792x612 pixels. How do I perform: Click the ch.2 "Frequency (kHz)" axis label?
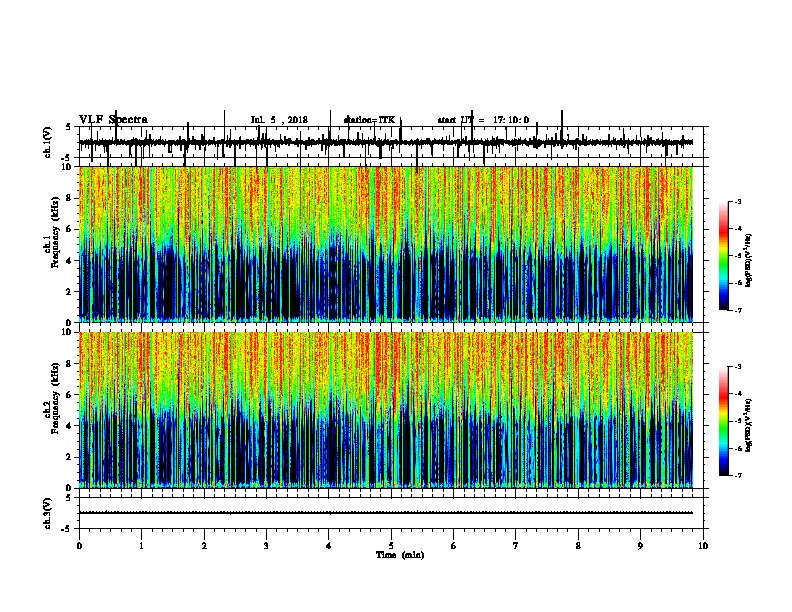tap(56, 398)
